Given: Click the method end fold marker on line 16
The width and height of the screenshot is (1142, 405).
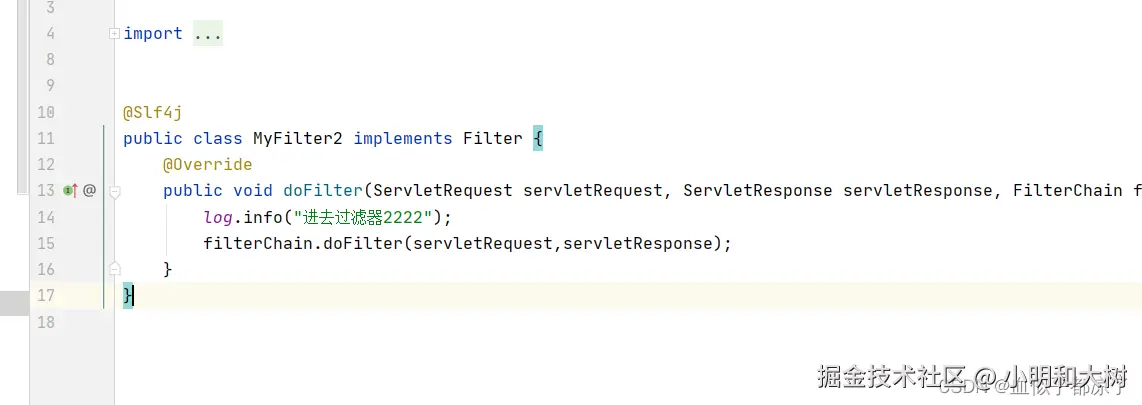Looking at the screenshot, I should tap(114, 270).
